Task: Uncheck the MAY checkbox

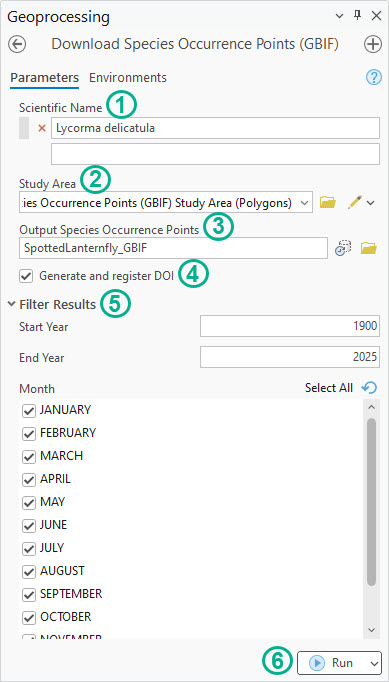Action: pos(29,503)
